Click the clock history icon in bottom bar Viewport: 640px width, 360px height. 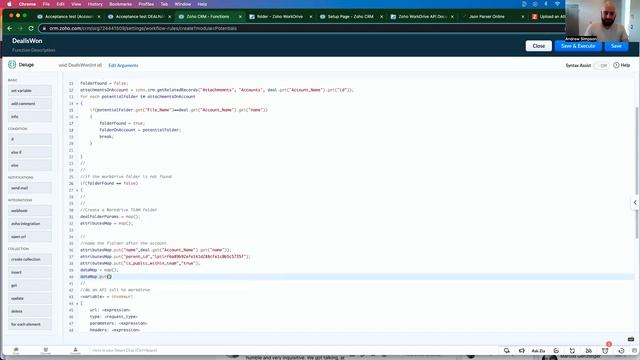point(621,351)
